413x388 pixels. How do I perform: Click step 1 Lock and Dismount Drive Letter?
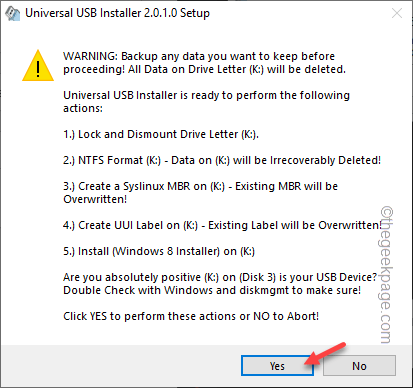coord(161,134)
